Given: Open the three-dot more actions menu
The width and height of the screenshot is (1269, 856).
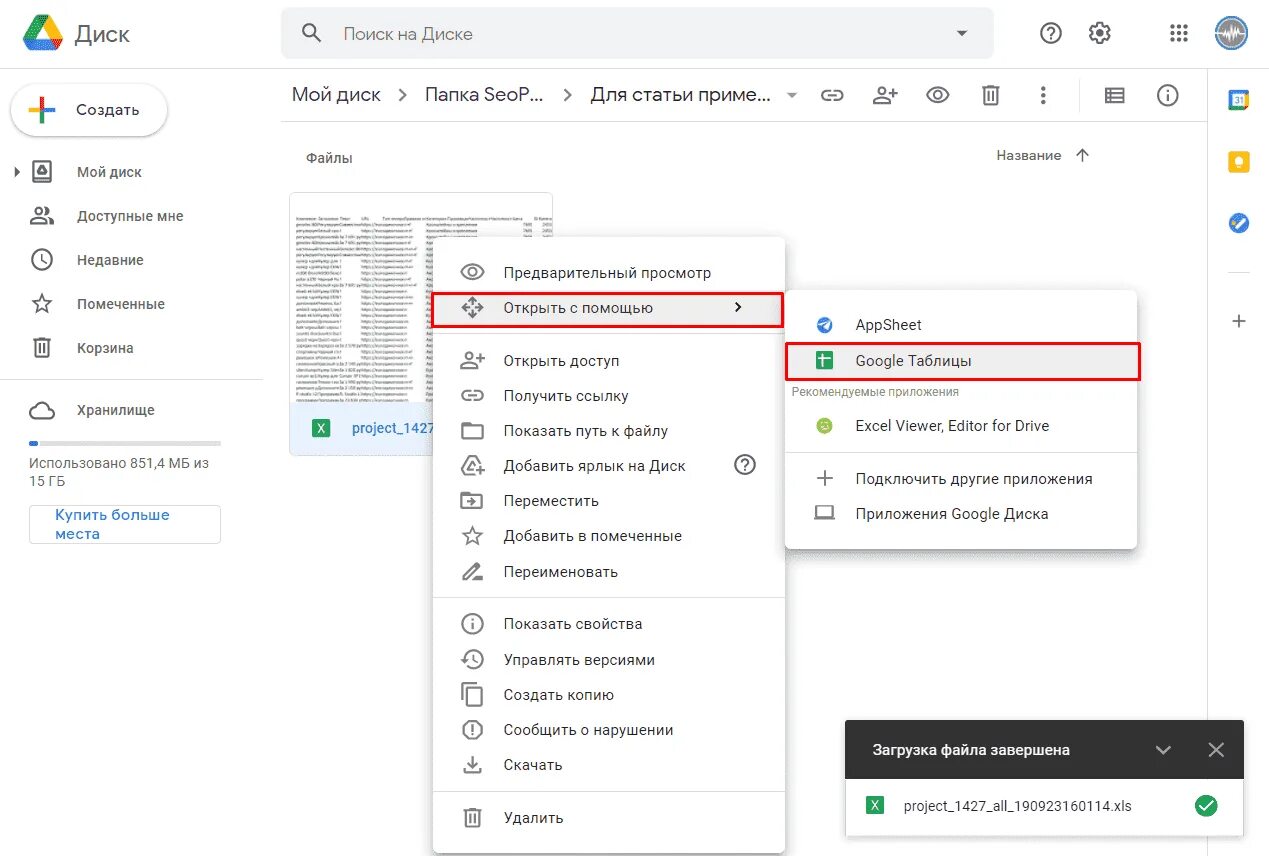Looking at the screenshot, I should pos(1043,95).
